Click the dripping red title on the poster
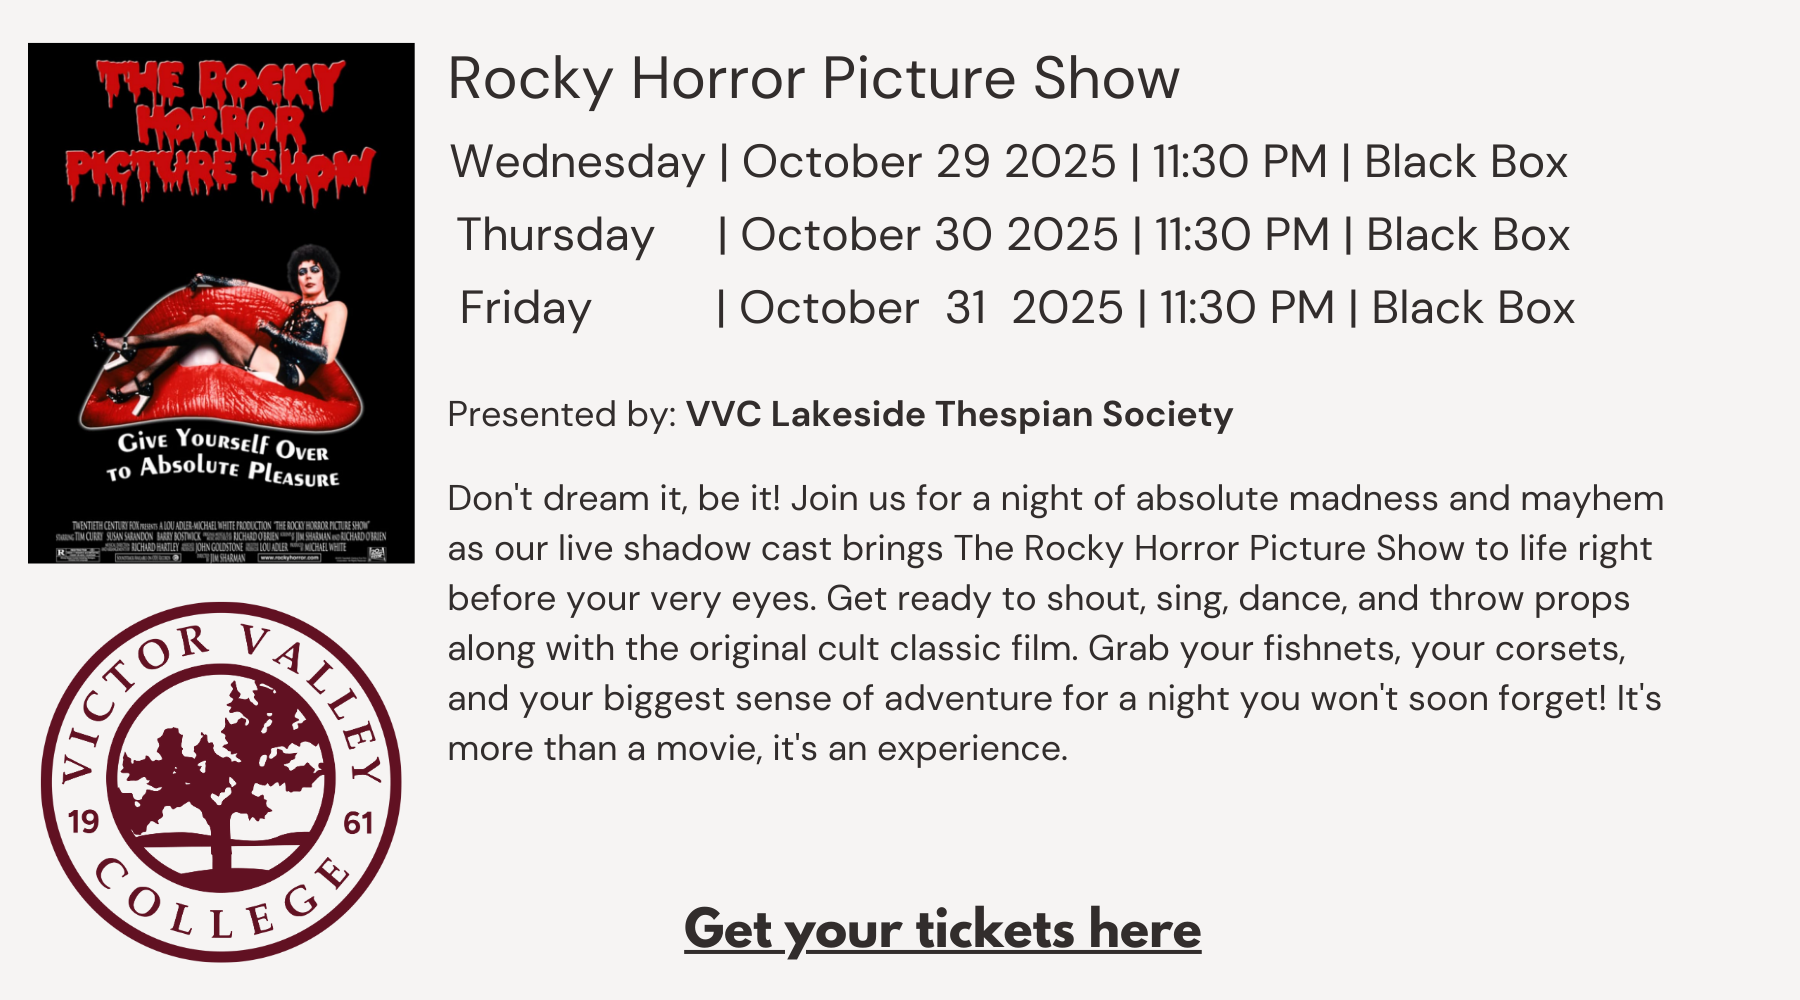Viewport: 1800px width, 1000px height. [x=220, y=130]
